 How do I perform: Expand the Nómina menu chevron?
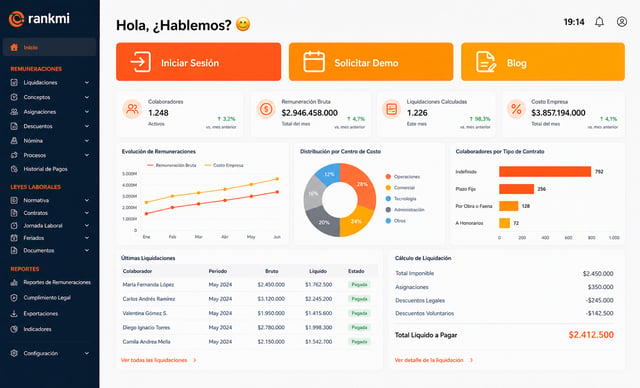point(87,141)
